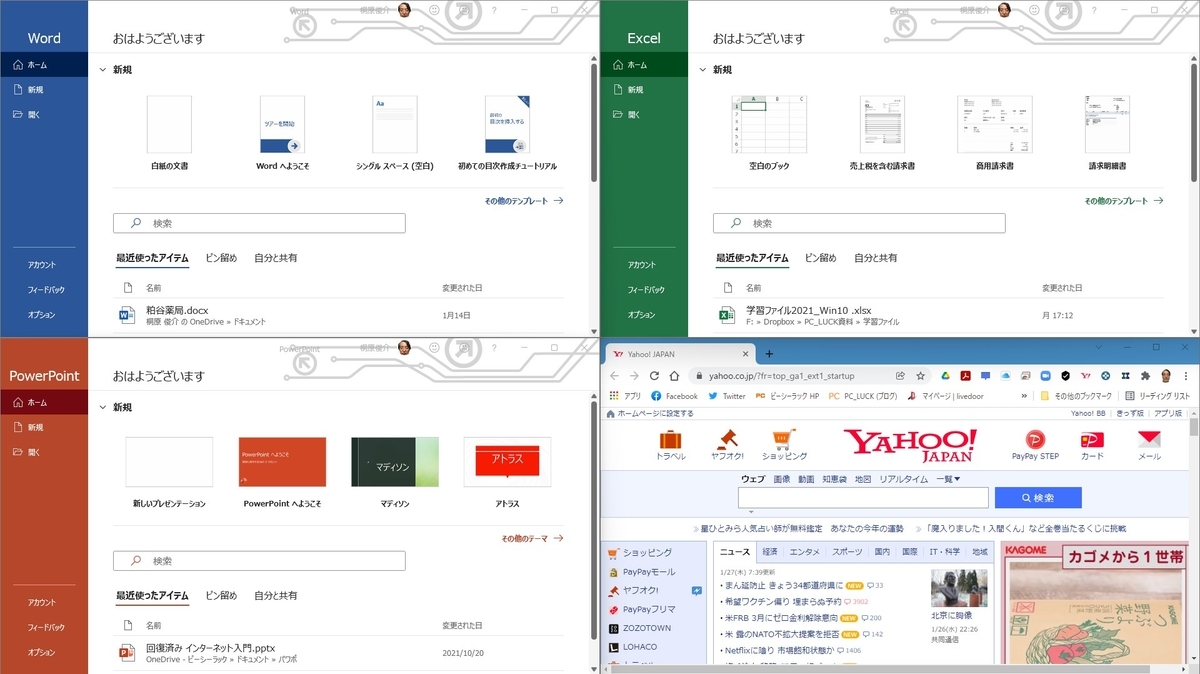Switch to ピン留め tab in Word
The image size is (1200, 674).
point(221,258)
